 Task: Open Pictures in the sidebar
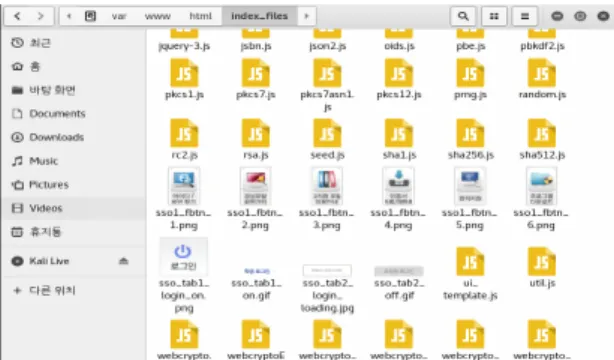point(74,185)
